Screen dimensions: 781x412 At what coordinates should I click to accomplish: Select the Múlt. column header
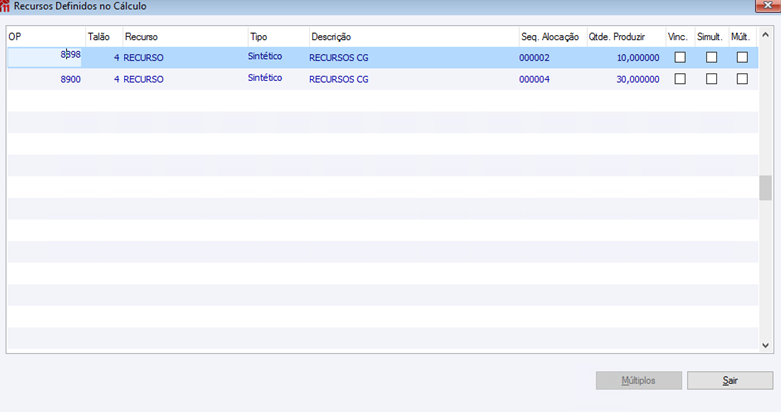pyautogui.click(x=743, y=36)
